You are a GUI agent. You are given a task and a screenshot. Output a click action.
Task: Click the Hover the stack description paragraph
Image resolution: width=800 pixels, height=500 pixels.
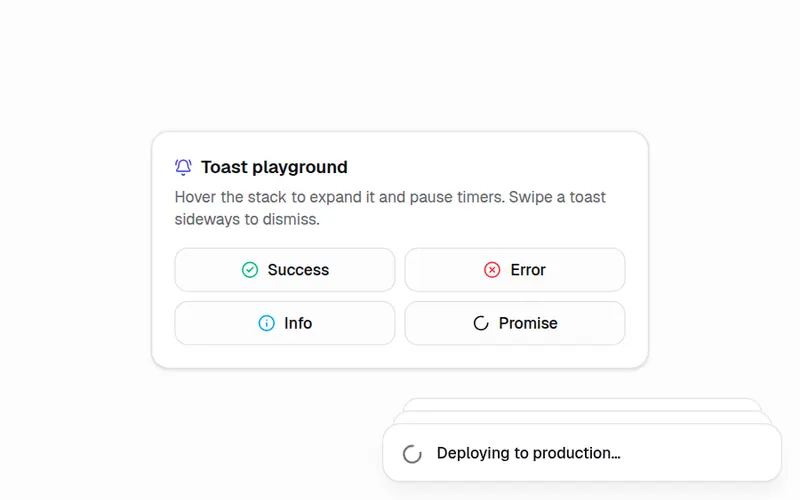390,208
